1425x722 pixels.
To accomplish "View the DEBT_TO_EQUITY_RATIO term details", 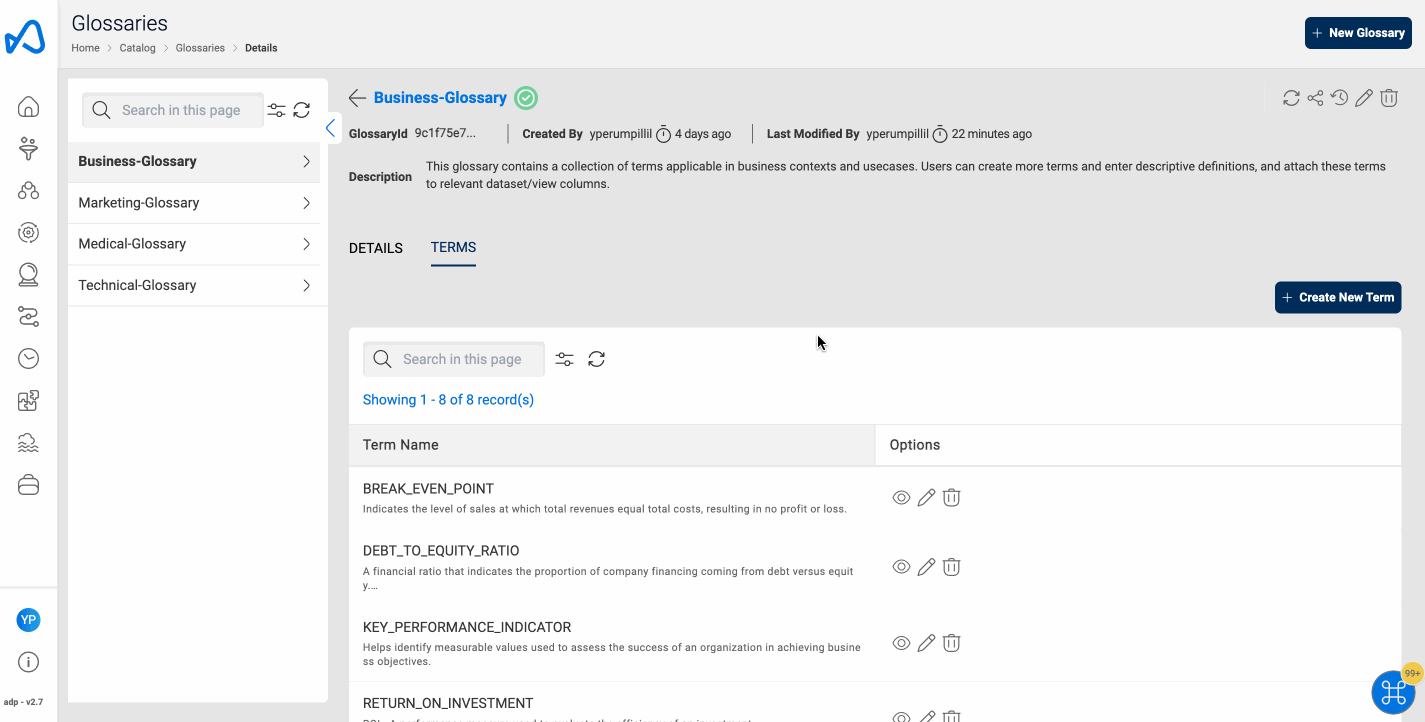I will pos(901,567).
